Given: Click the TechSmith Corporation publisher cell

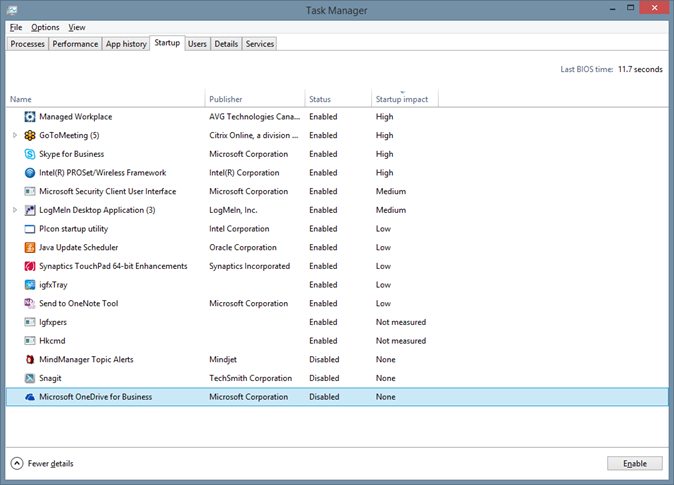Looking at the screenshot, I should click(x=251, y=378).
